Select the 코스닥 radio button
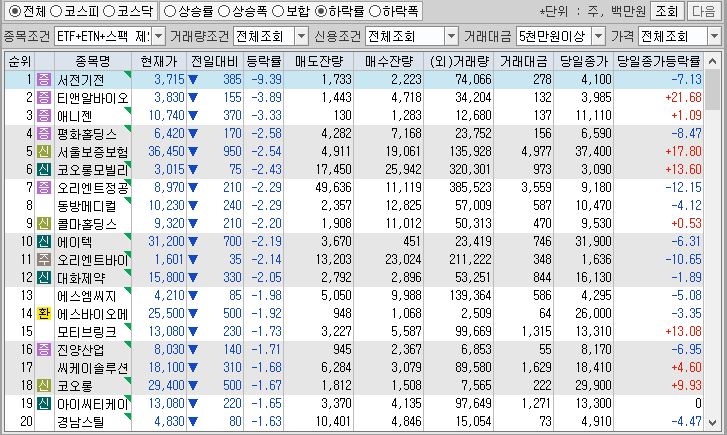The height and width of the screenshot is (435, 727). point(109,11)
